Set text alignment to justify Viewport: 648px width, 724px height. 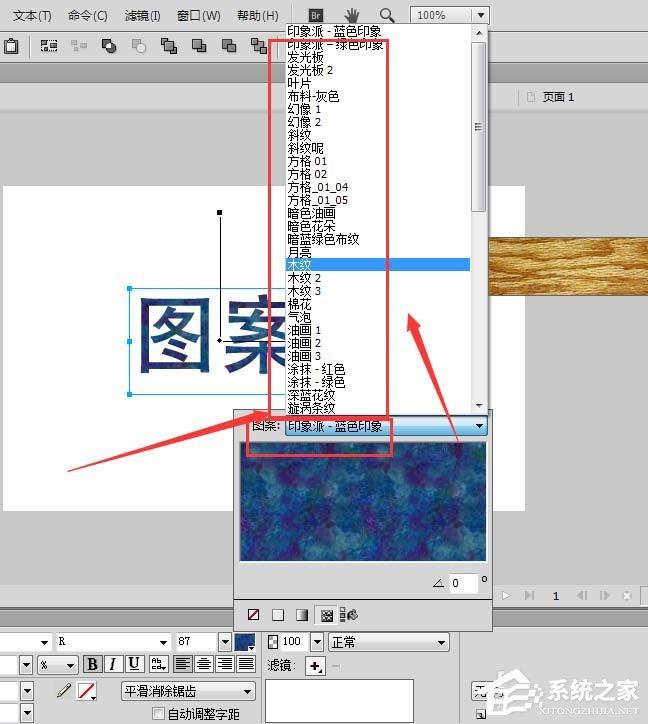[x=246, y=664]
